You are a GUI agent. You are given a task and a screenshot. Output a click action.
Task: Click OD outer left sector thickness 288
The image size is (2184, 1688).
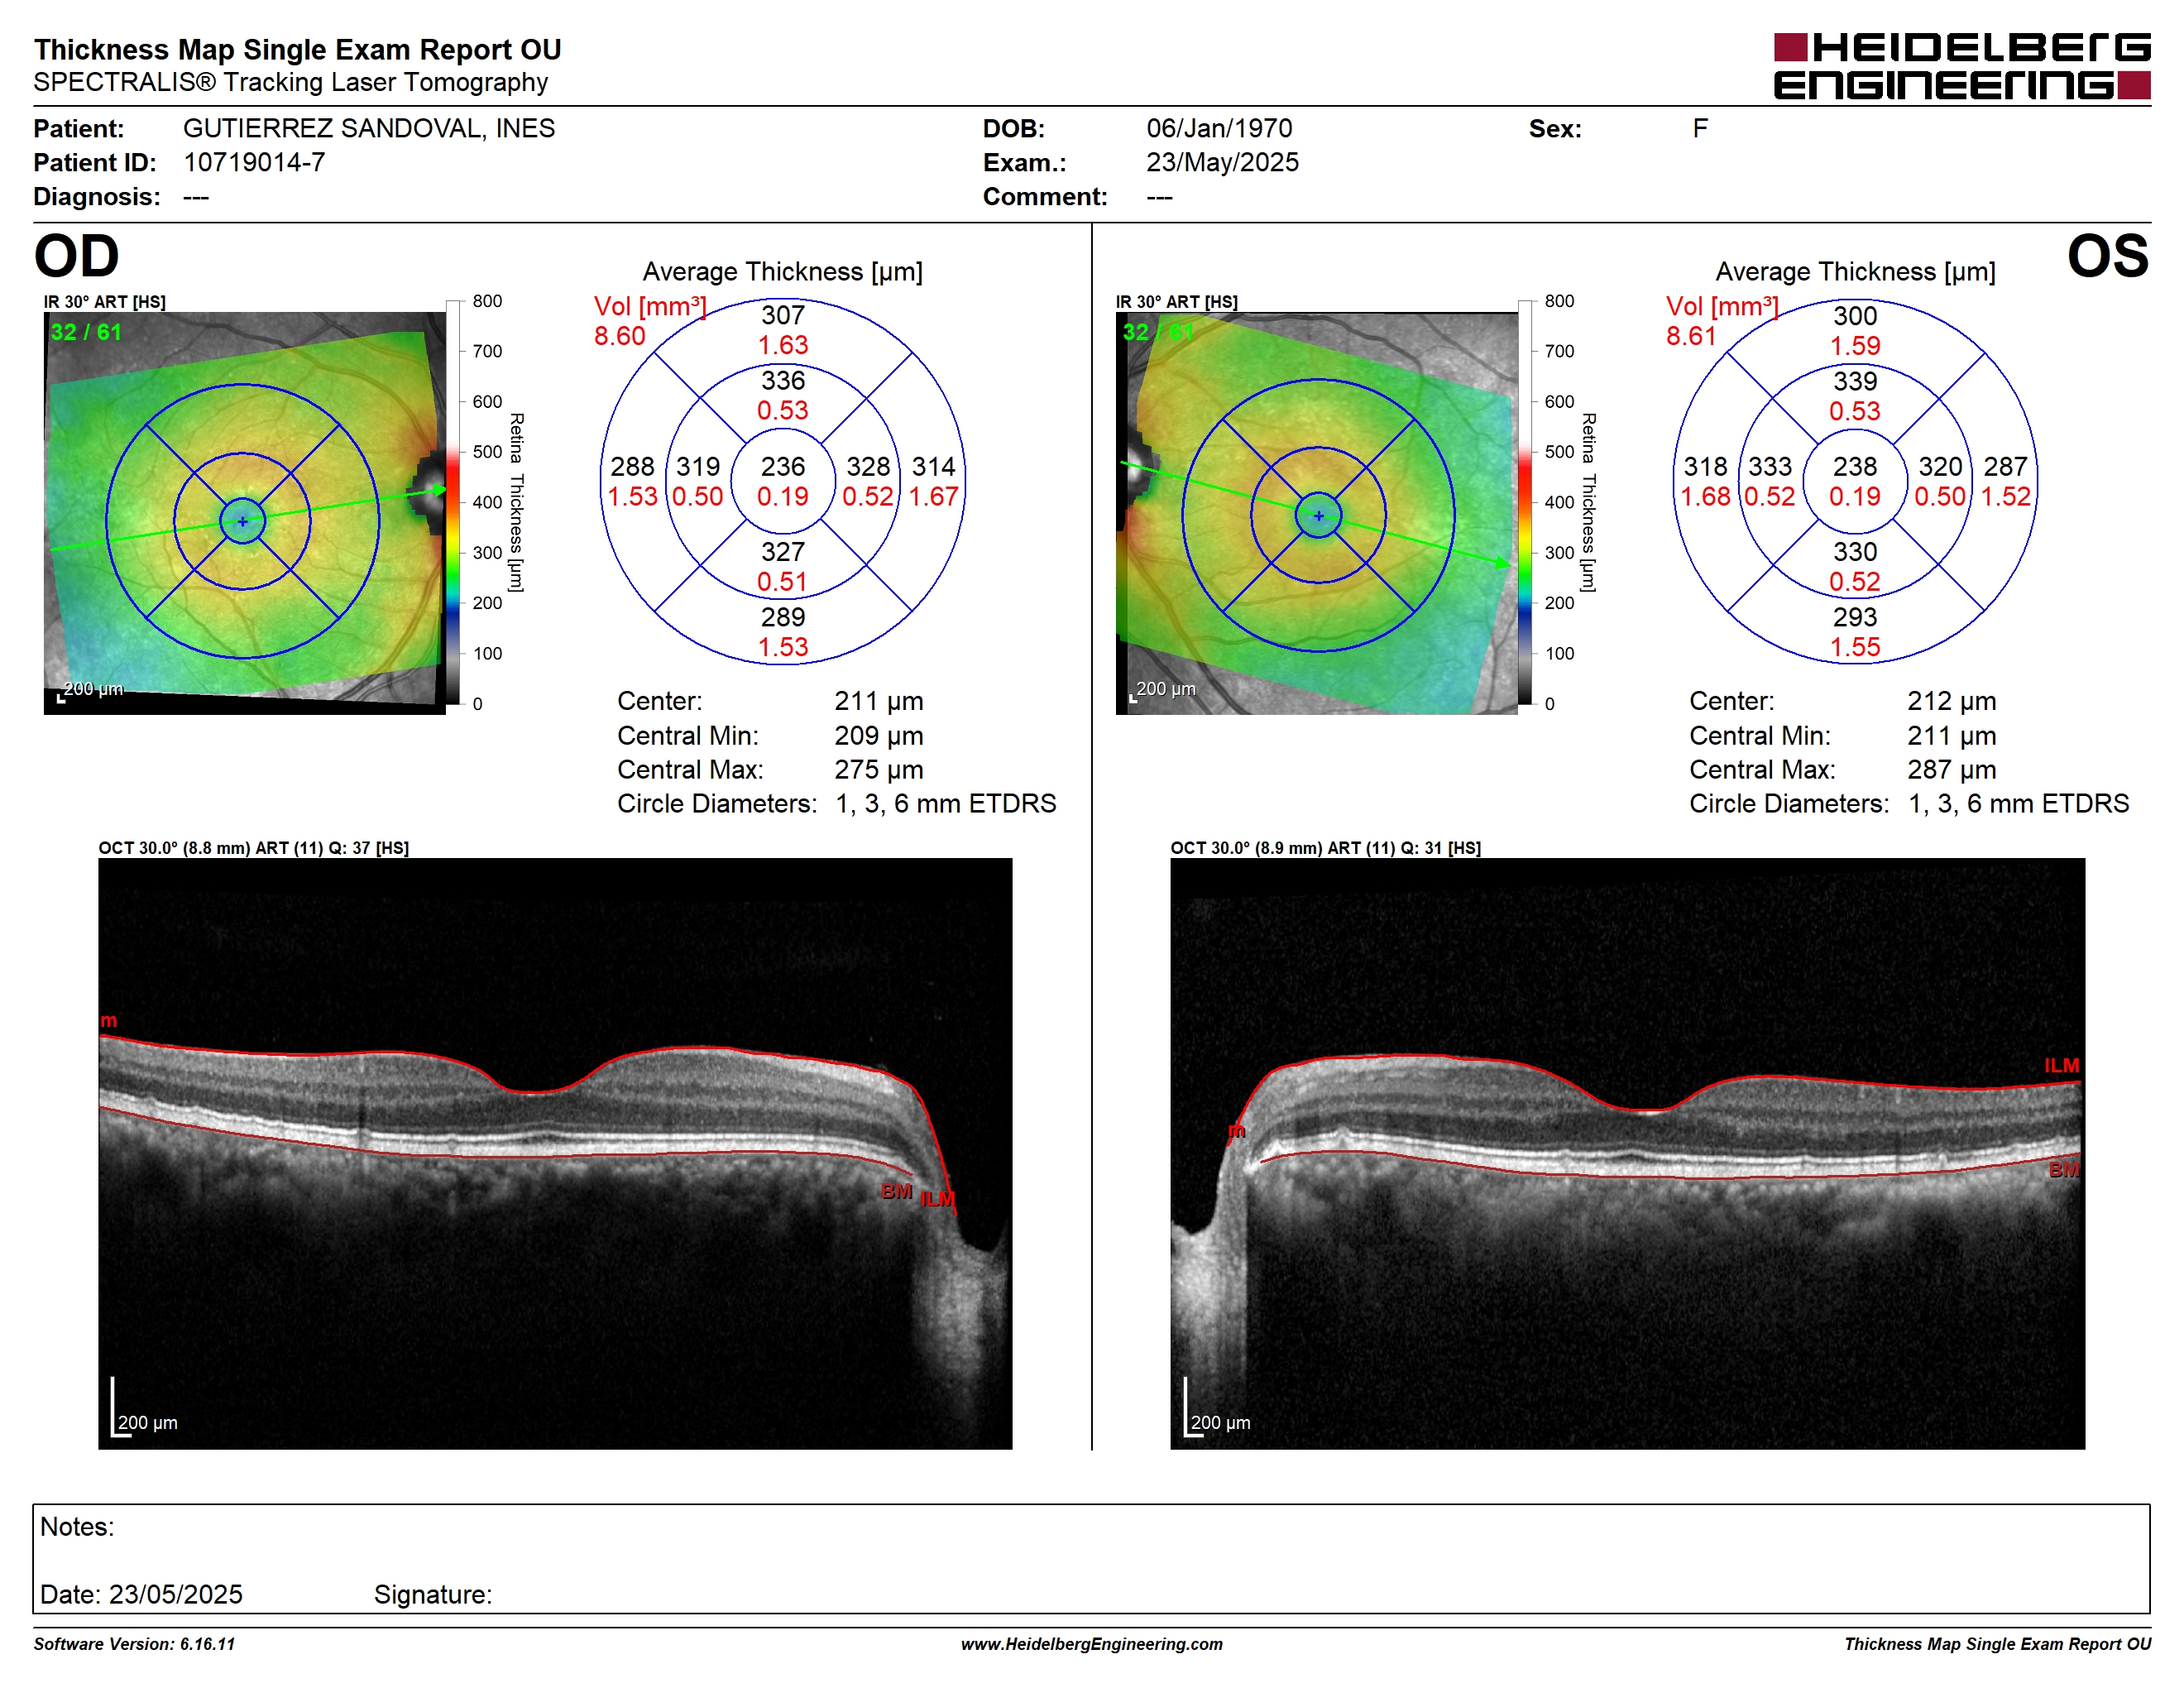pyautogui.click(x=633, y=466)
